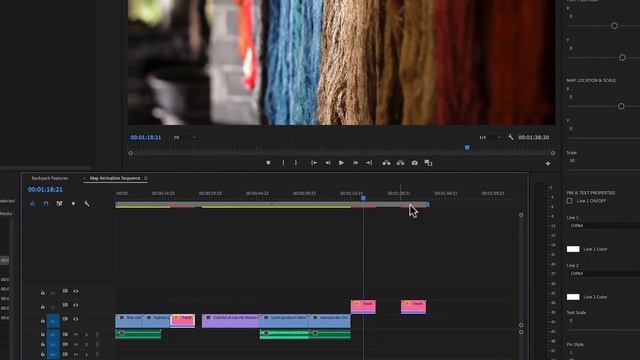Click the second slider handle in the right panel

tap(622, 58)
